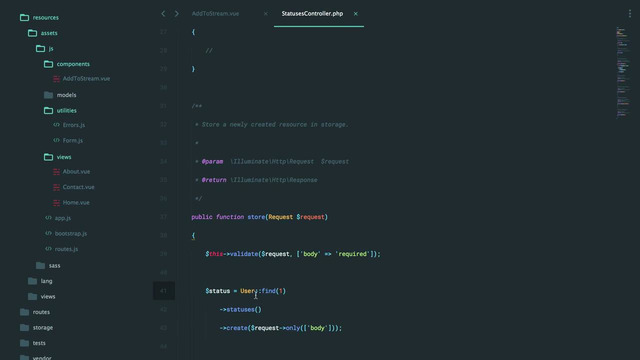Select the utilities folder label
The image size is (640, 360).
tap(67, 111)
